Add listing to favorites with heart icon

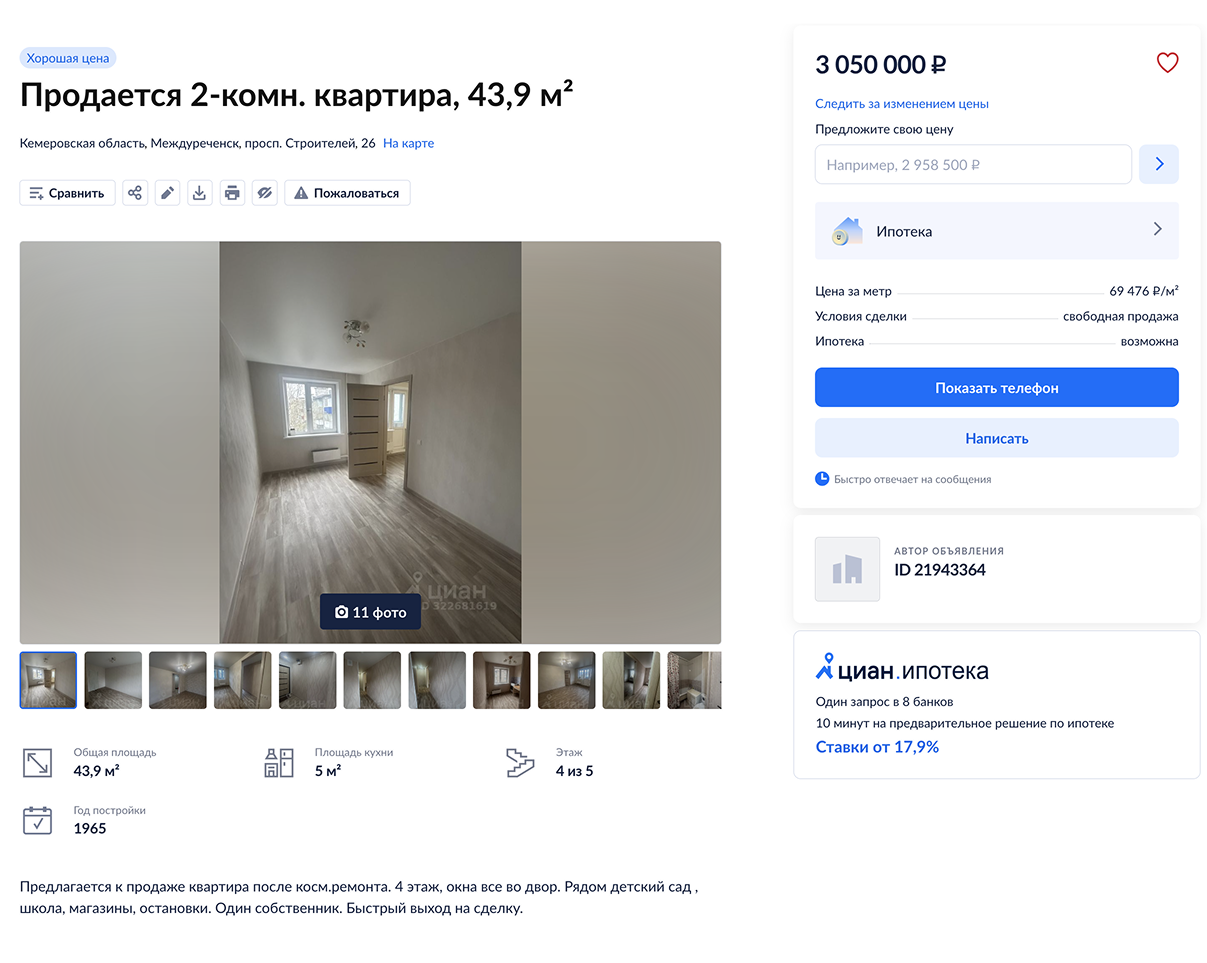tap(1167, 63)
